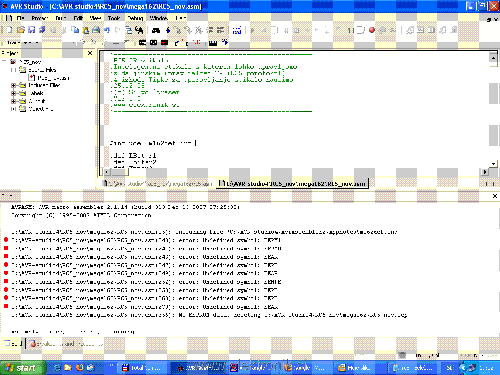Editor horizontal scrollbar right arrow
The image size is (500, 375).
(x=485, y=172)
